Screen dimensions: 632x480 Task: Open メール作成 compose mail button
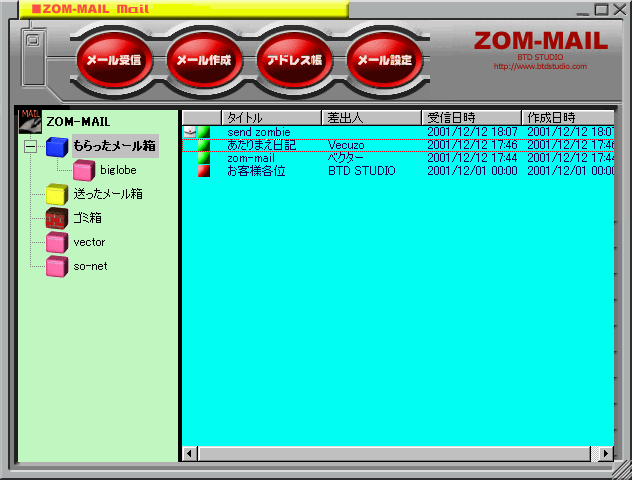point(204,60)
